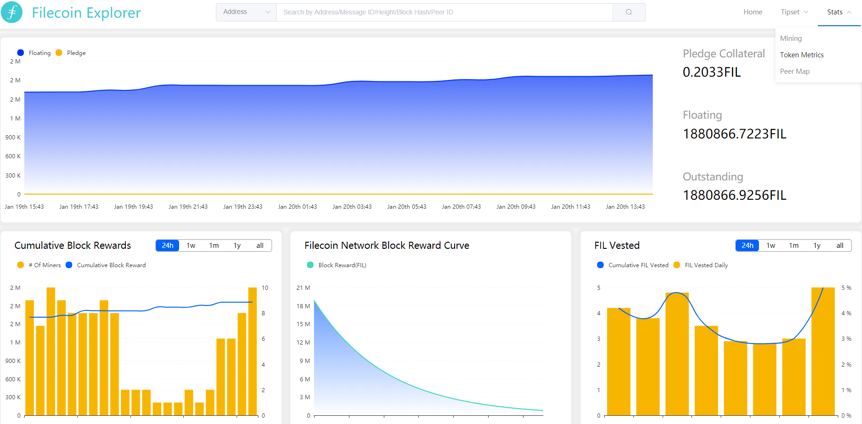
Task: Click the magnifier search button
Action: pyautogui.click(x=629, y=12)
